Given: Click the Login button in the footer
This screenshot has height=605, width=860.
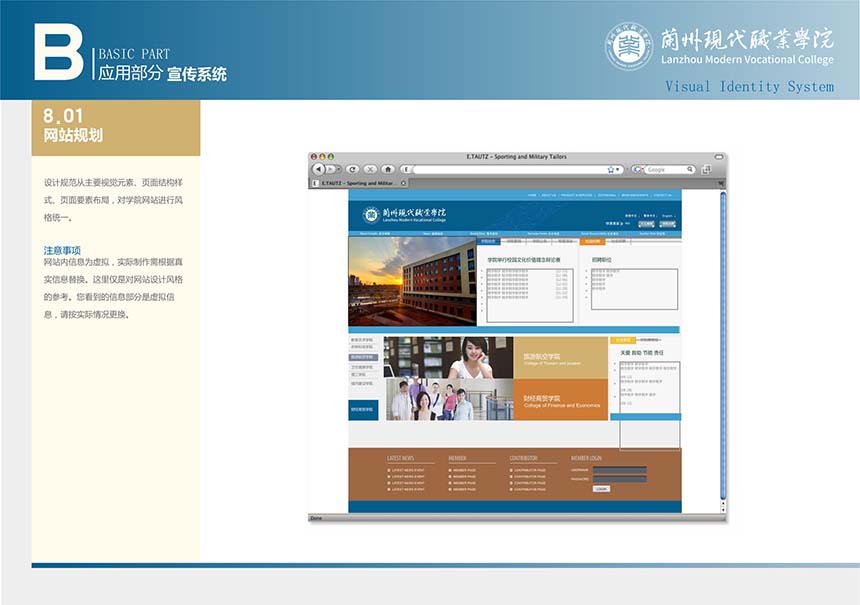Looking at the screenshot, I should pos(601,488).
